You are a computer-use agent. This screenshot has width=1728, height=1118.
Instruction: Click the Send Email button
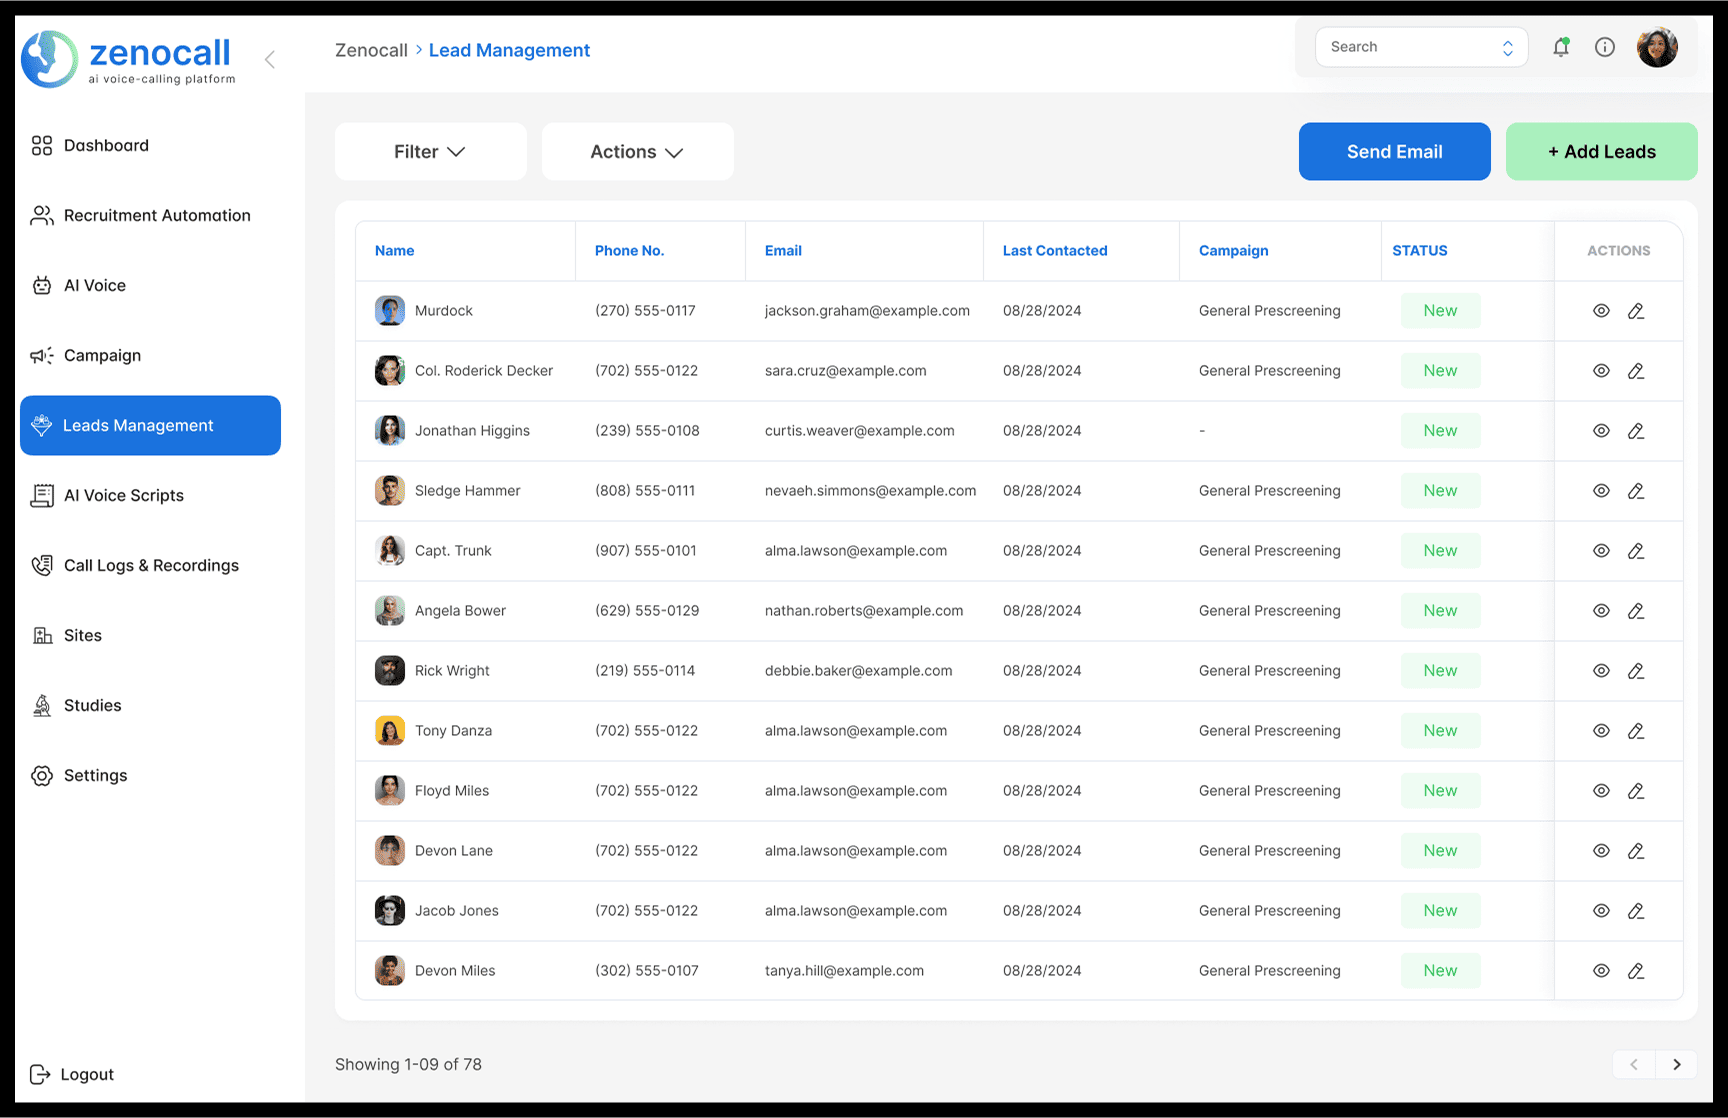click(1394, 151)
